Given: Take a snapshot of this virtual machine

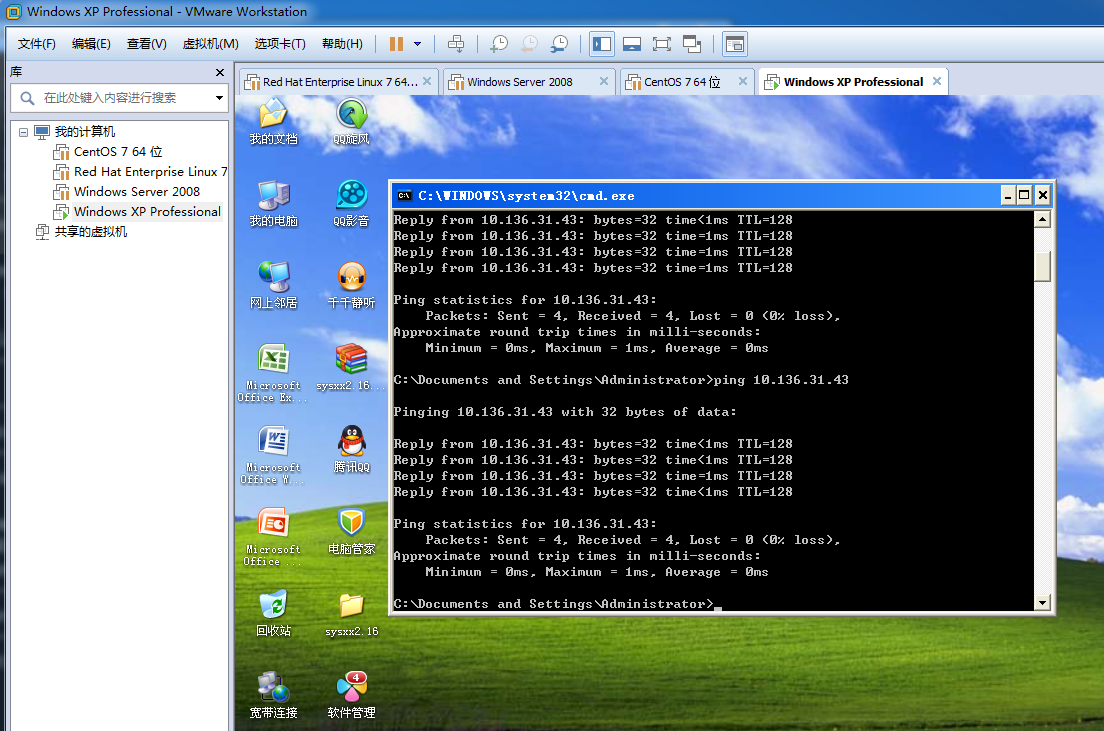Looking at the screenshot, I should [x=498, y=44].
